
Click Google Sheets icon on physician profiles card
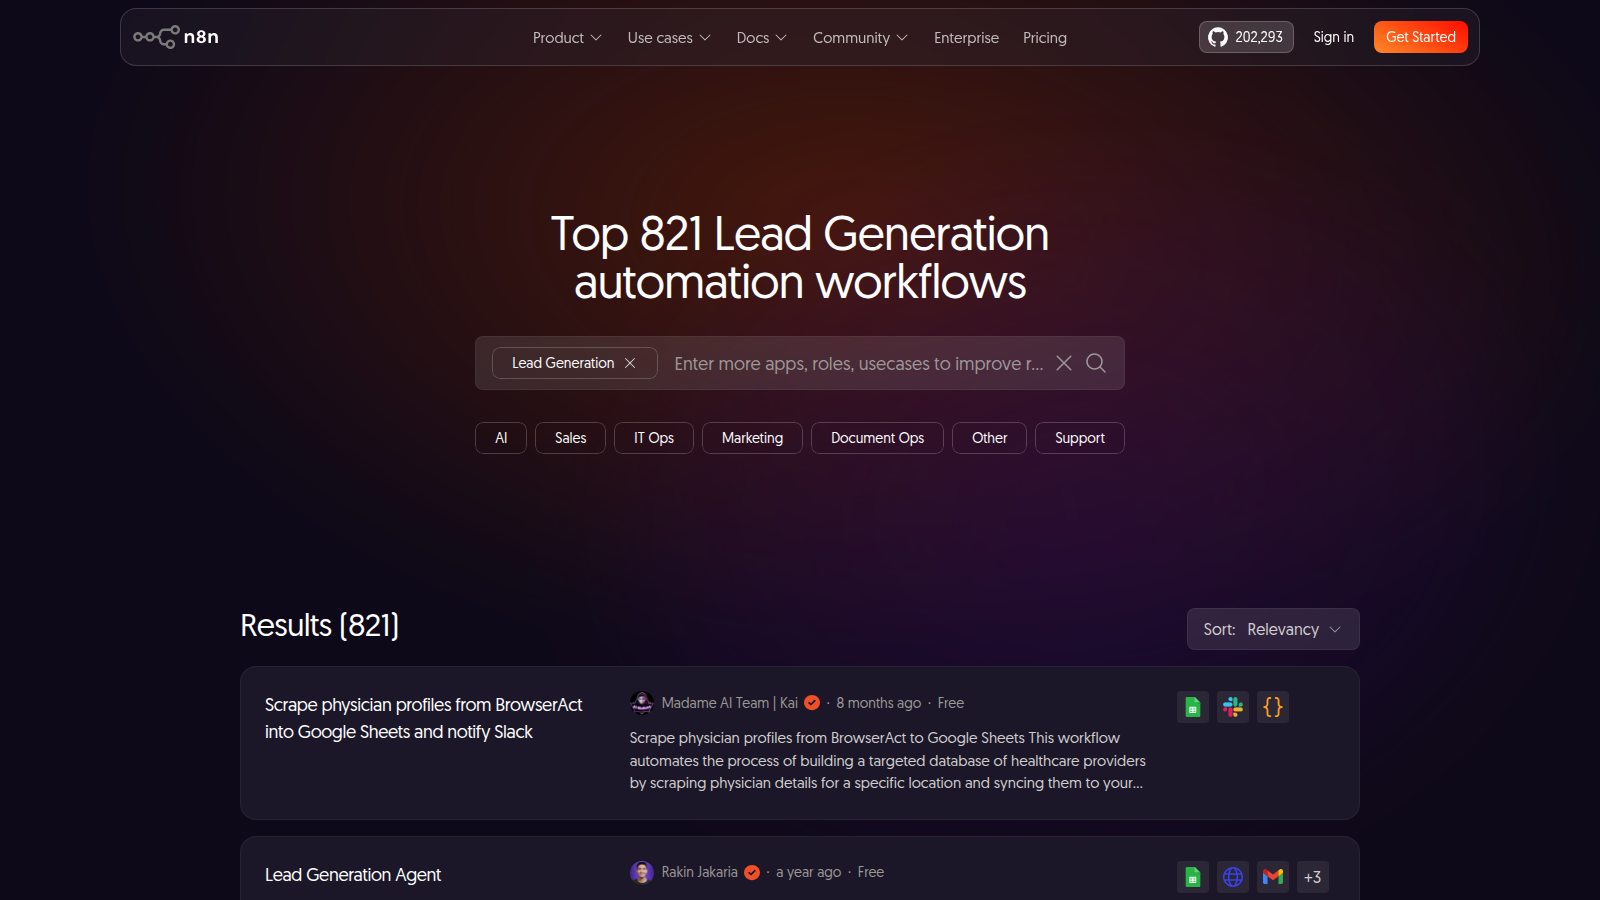[1193, 707]
